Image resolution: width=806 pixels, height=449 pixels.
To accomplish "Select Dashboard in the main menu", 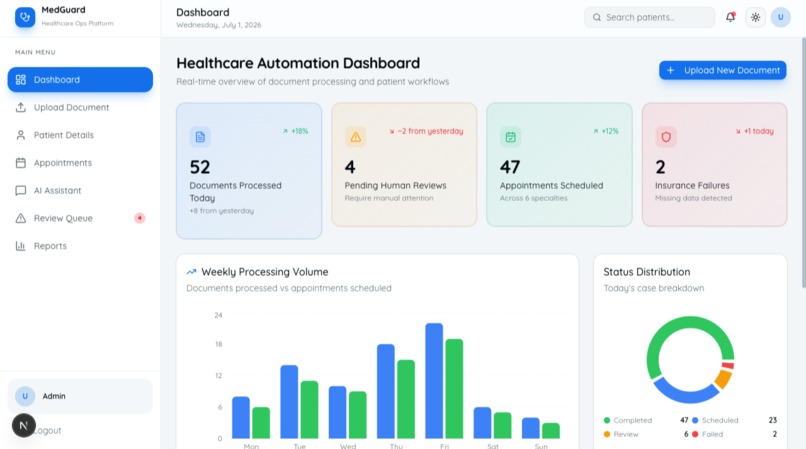I will pos(80,80).
